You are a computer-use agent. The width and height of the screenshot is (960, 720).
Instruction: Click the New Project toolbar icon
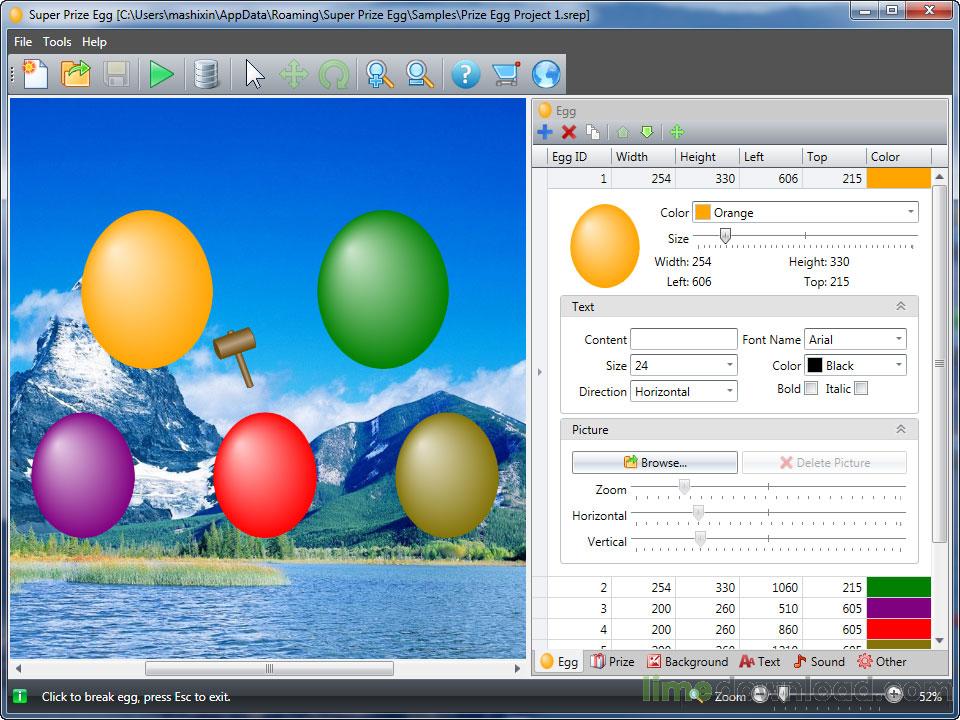click(35, 75)
